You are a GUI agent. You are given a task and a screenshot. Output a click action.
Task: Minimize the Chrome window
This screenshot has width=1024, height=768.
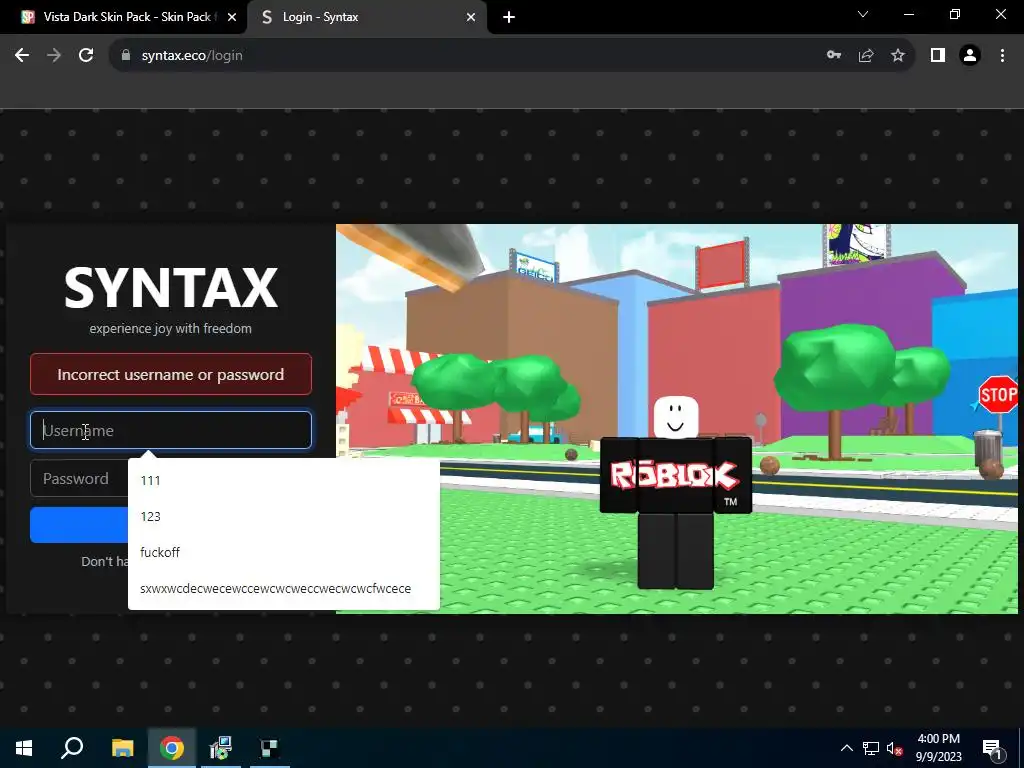909,14
